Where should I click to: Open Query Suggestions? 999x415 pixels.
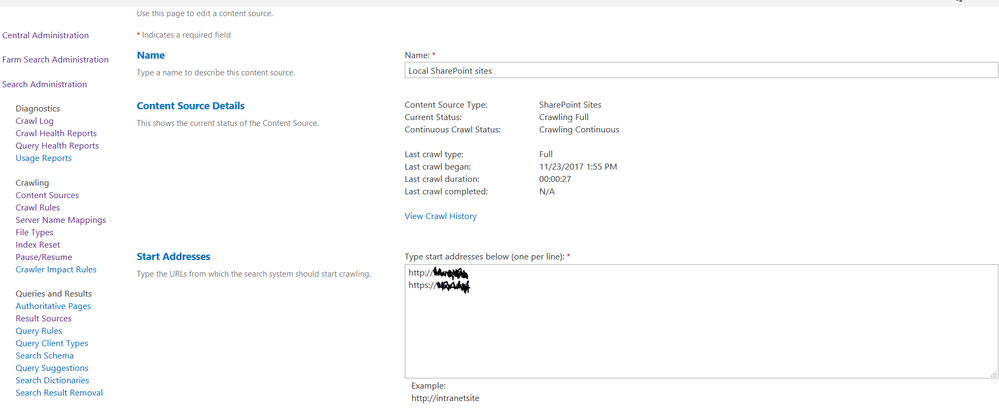52,368
